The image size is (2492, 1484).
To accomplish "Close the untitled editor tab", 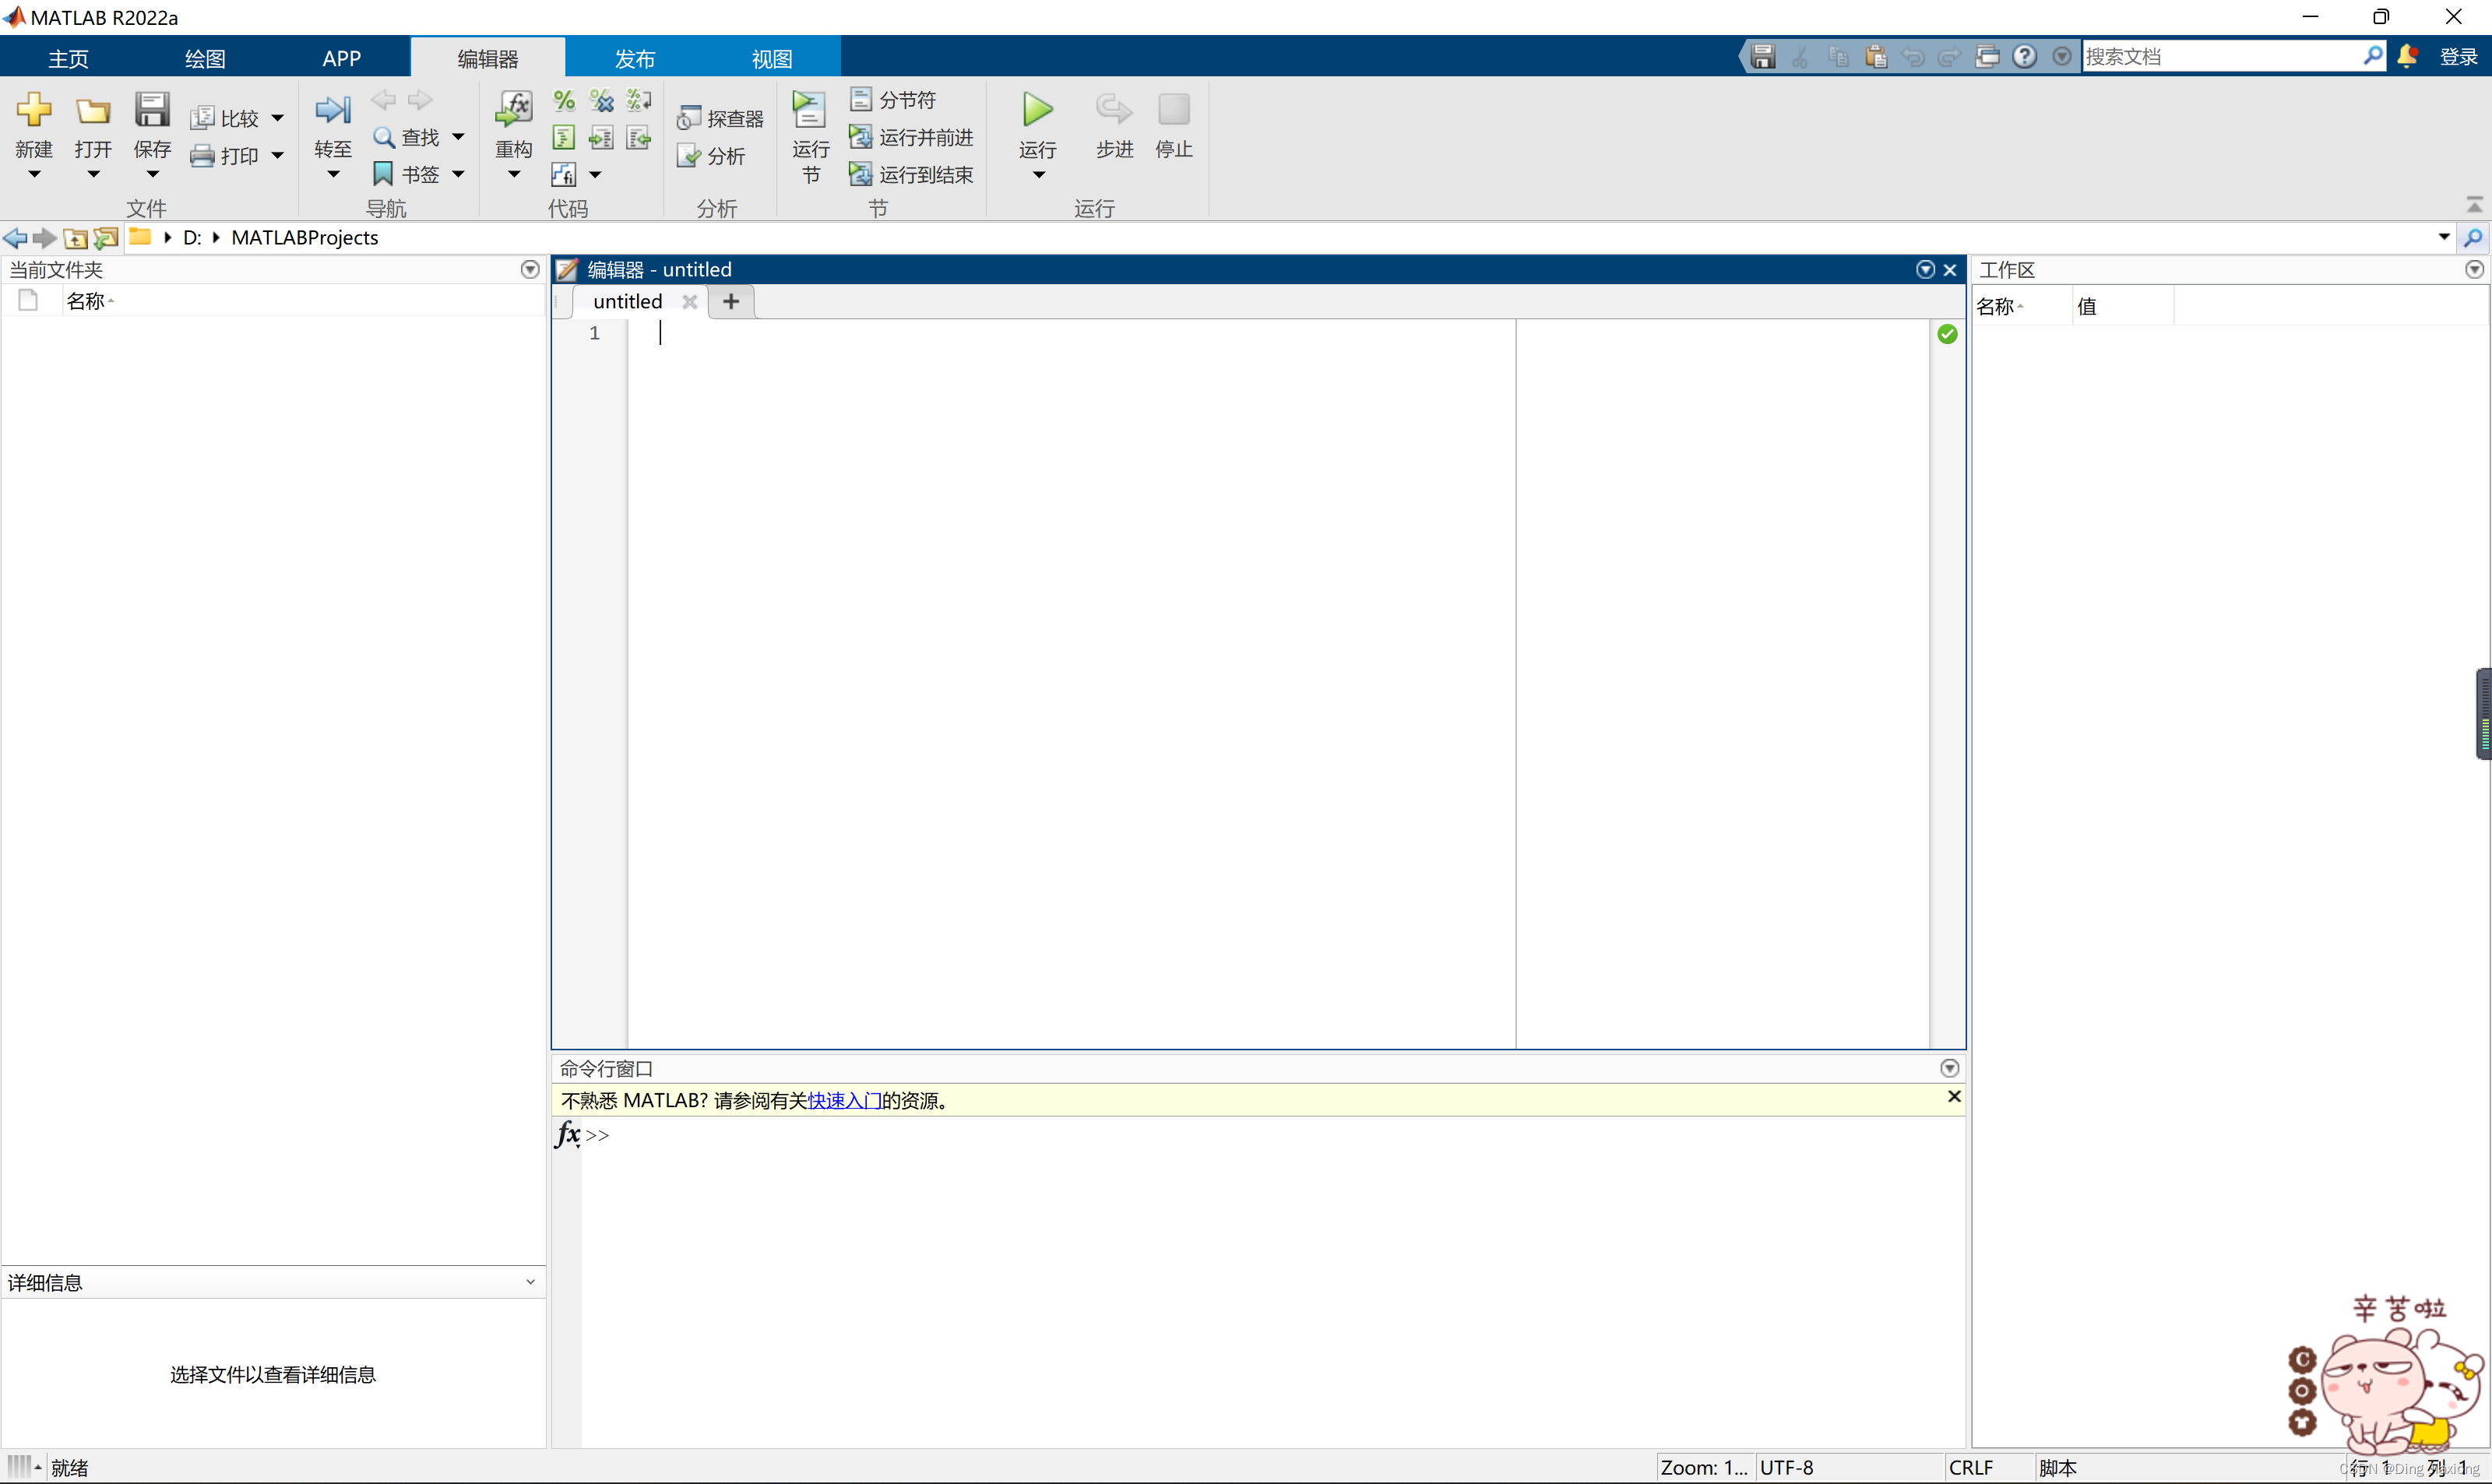I will point(689,301).
